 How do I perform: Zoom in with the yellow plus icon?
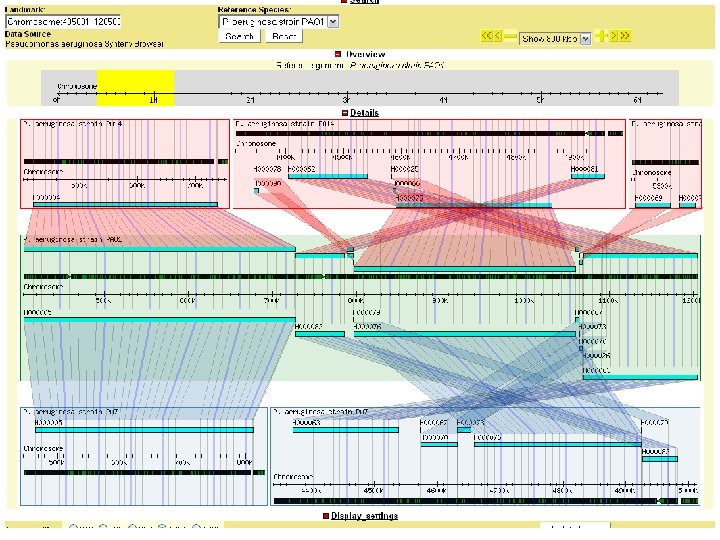coord(601,36)
